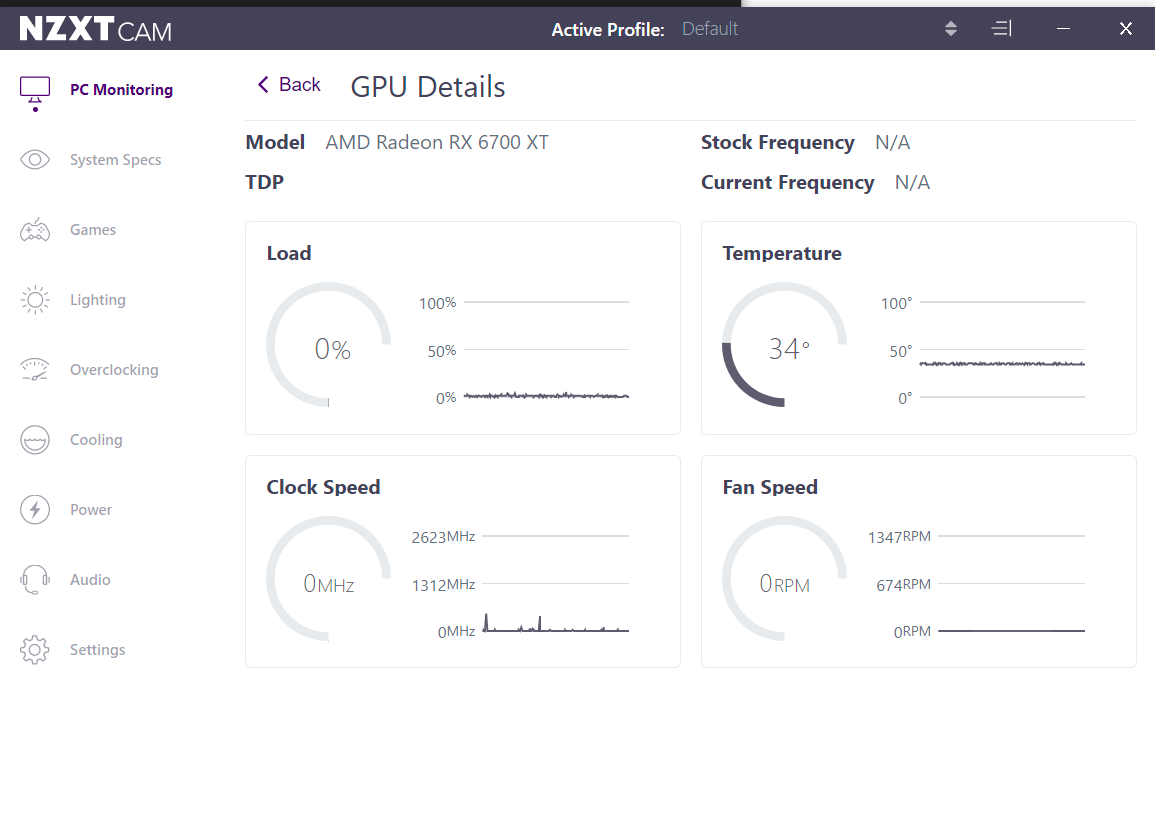
Task: Click the Audio headset icon
Action: coord(35,580)
